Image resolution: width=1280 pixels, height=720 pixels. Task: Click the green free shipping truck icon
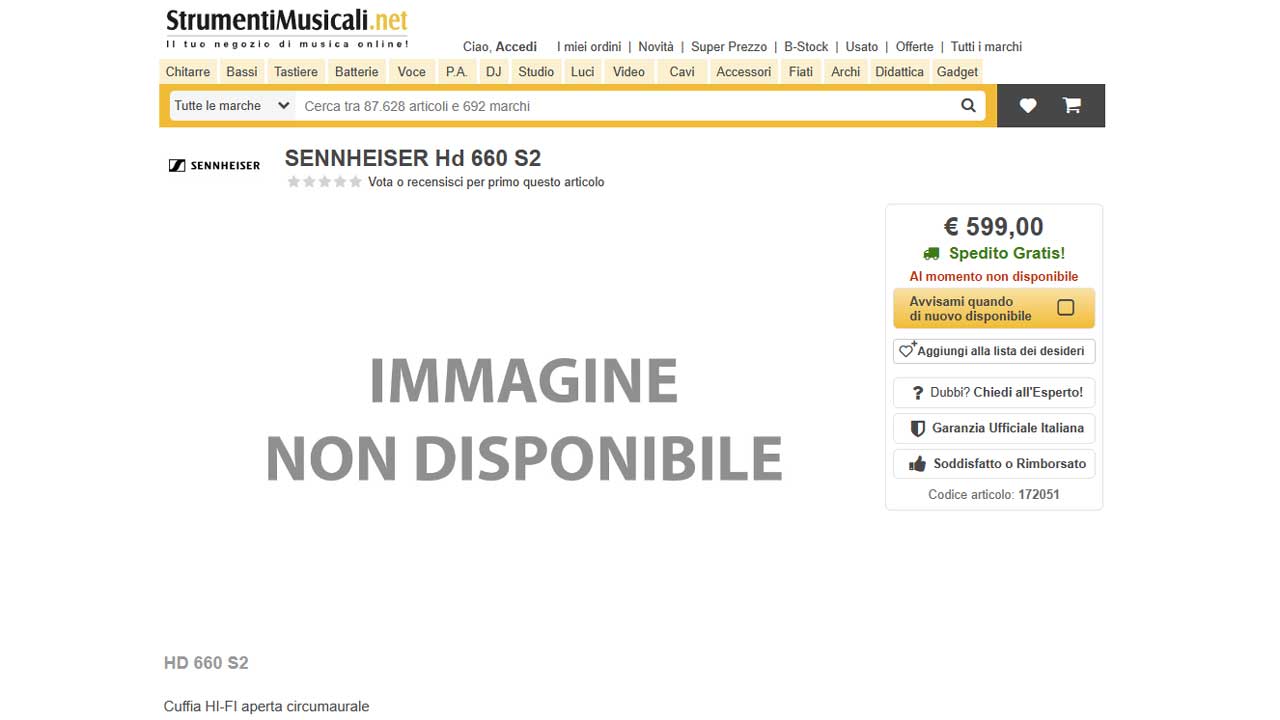[x=932, y=254]
